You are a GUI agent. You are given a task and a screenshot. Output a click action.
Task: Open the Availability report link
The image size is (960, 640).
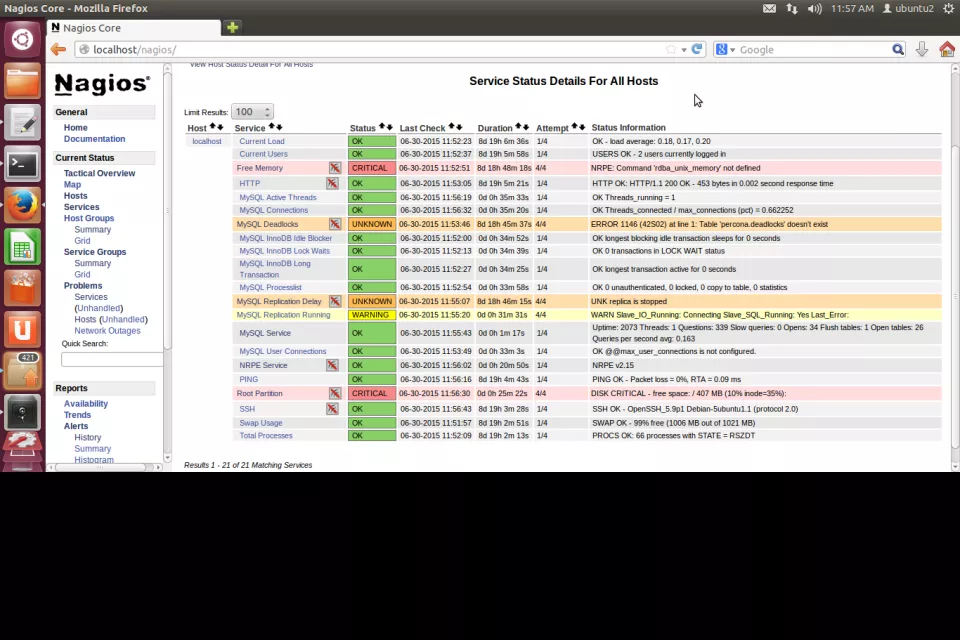coord(86,404)
